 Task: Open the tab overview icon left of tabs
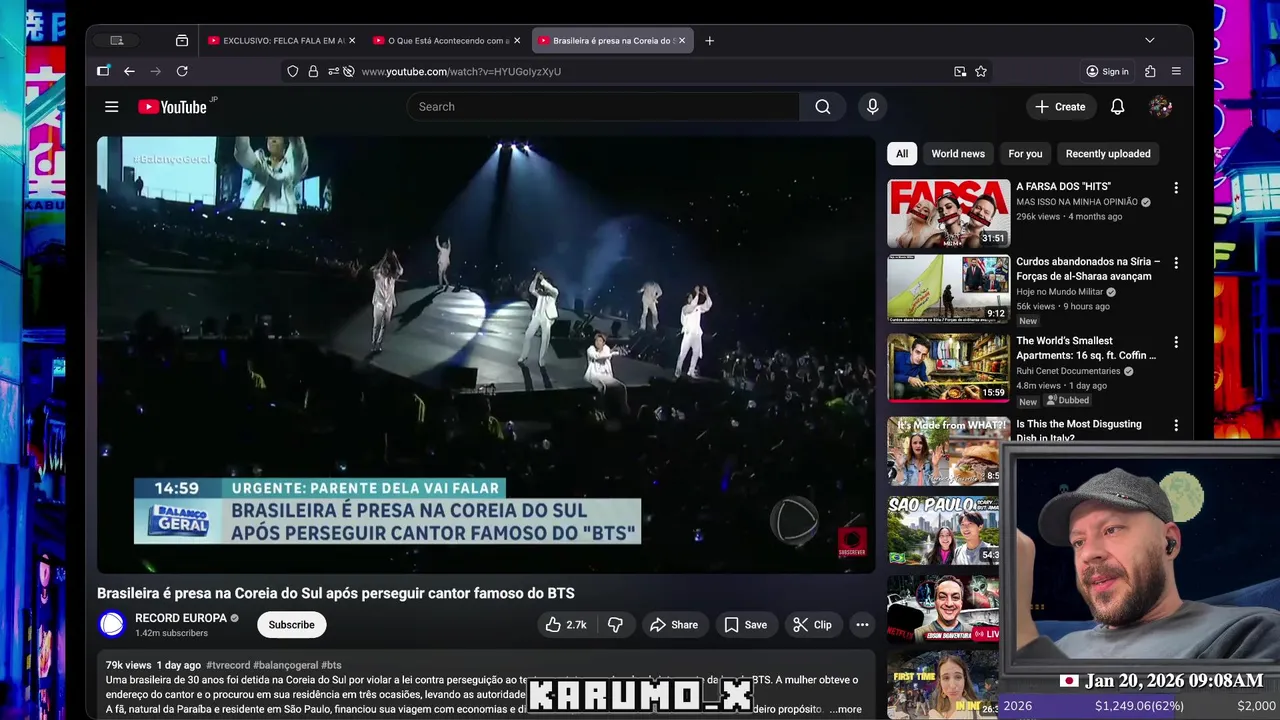click(x=181, y=41)
